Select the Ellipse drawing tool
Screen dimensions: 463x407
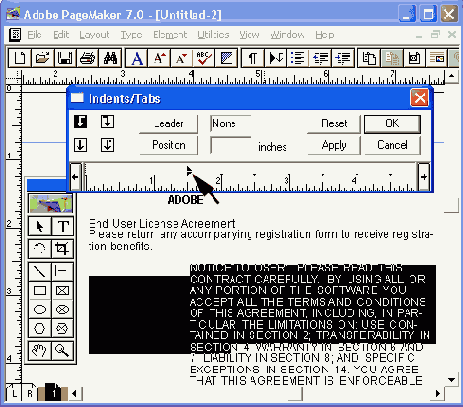pyautogui.click(x=40, y=310)
